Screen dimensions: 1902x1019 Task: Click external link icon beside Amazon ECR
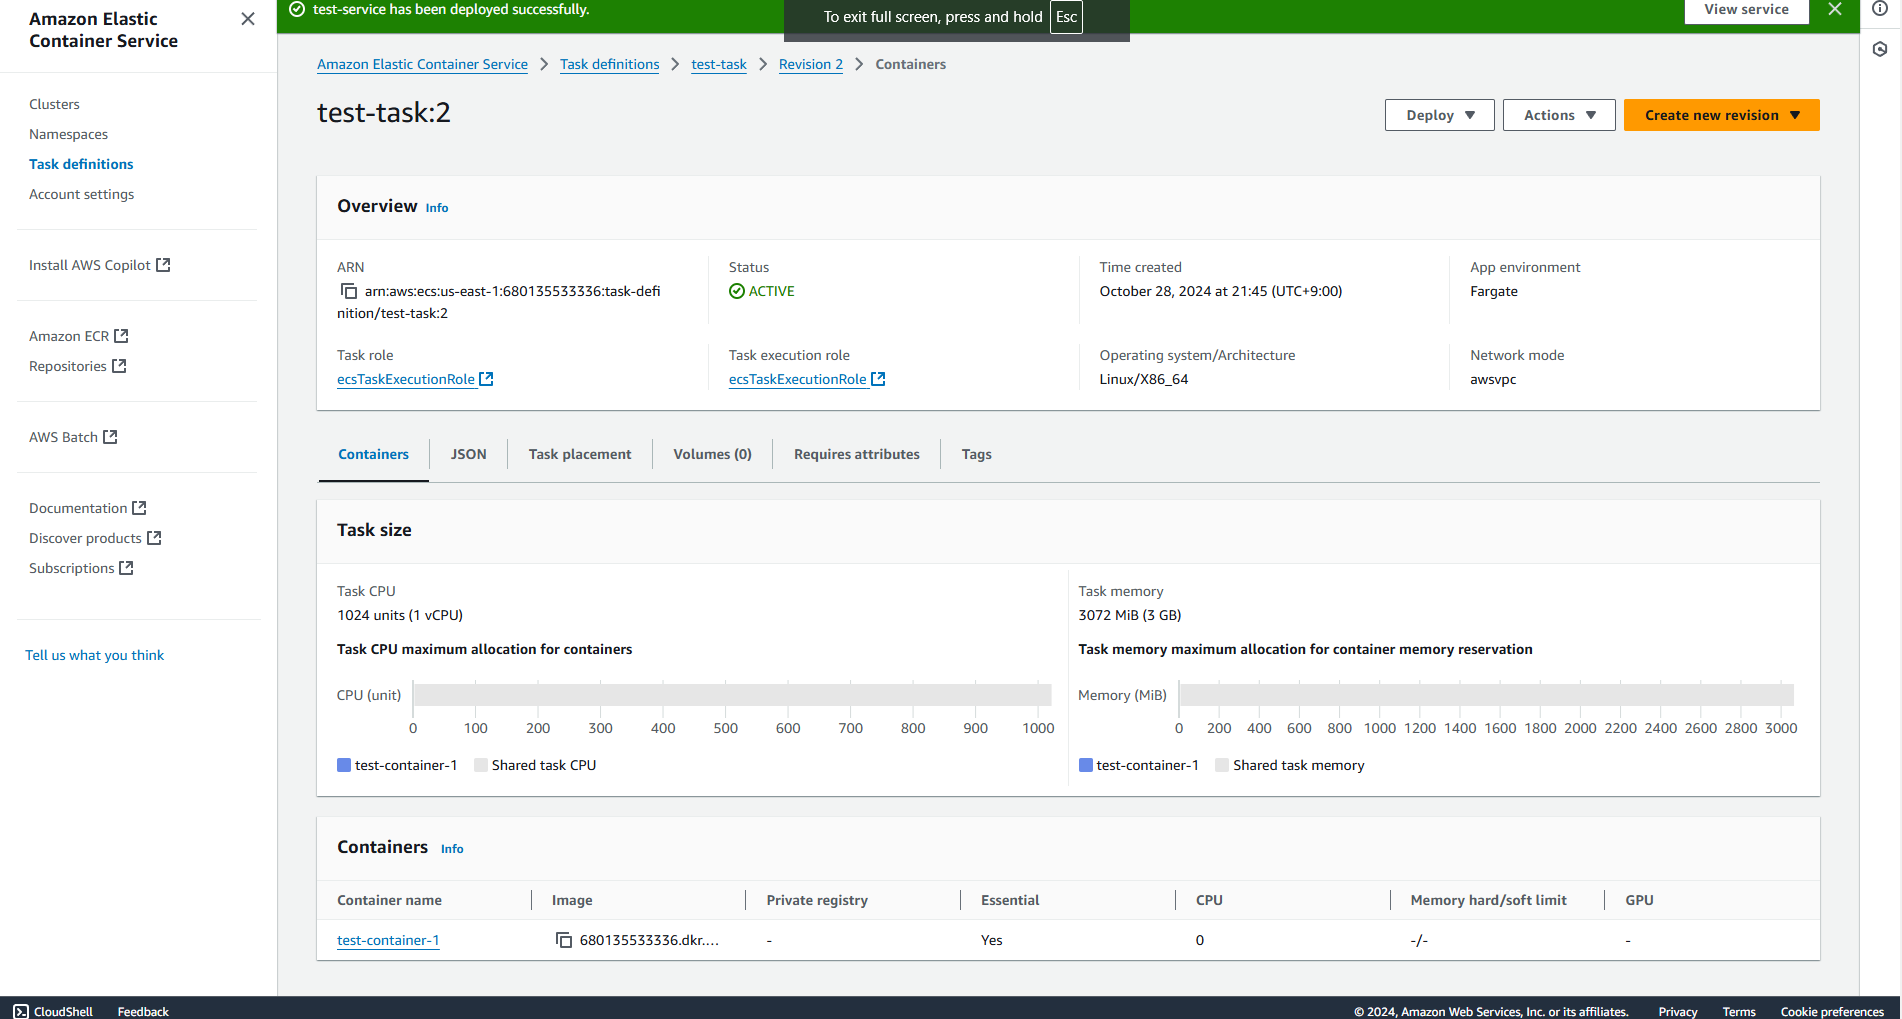tap(121, 336)
